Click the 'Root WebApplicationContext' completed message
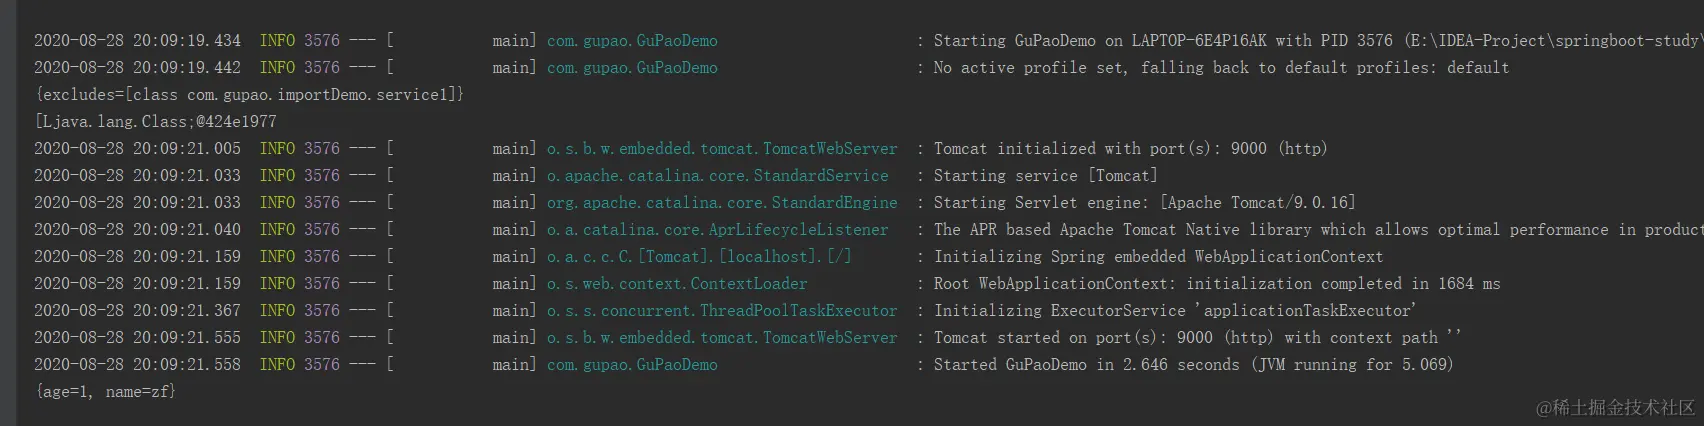The height and width of the screenshot is (426, 1704). click(x=1216, y=284)
